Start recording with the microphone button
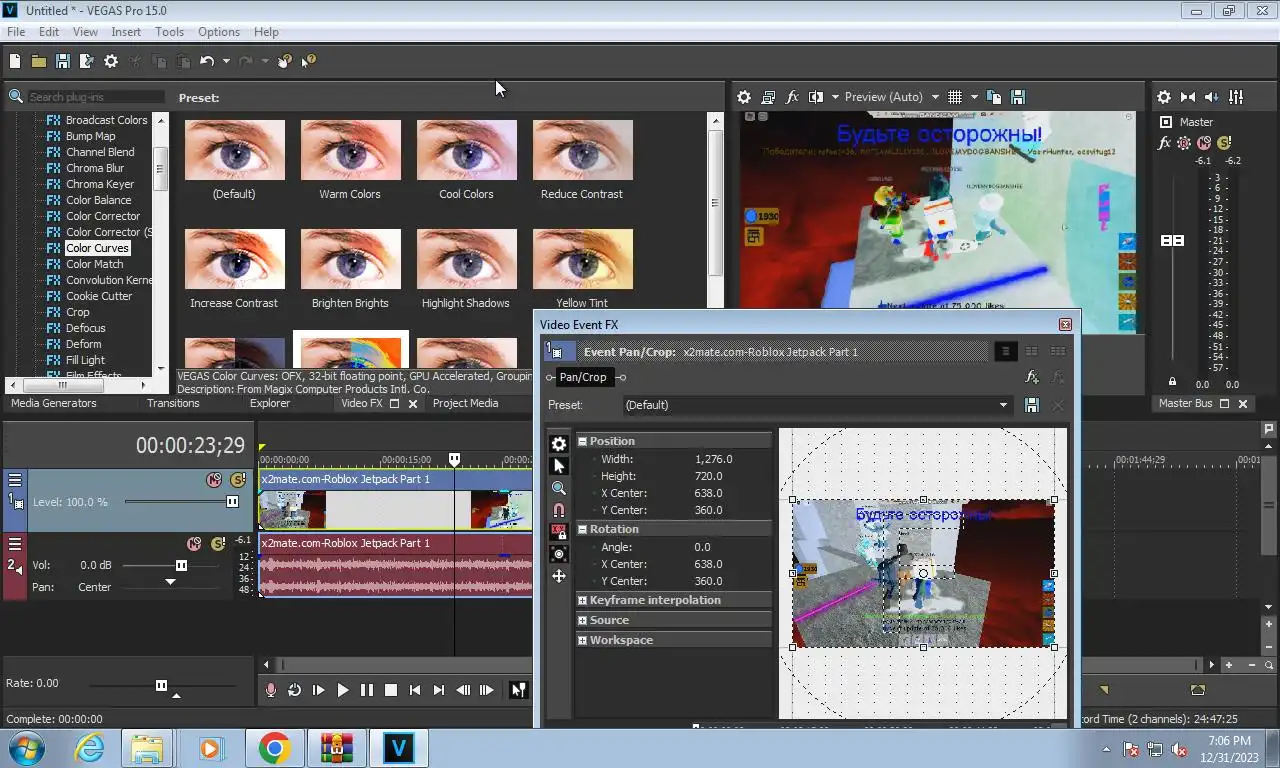Screen dimensions: 1280x768 pos(270,690)
